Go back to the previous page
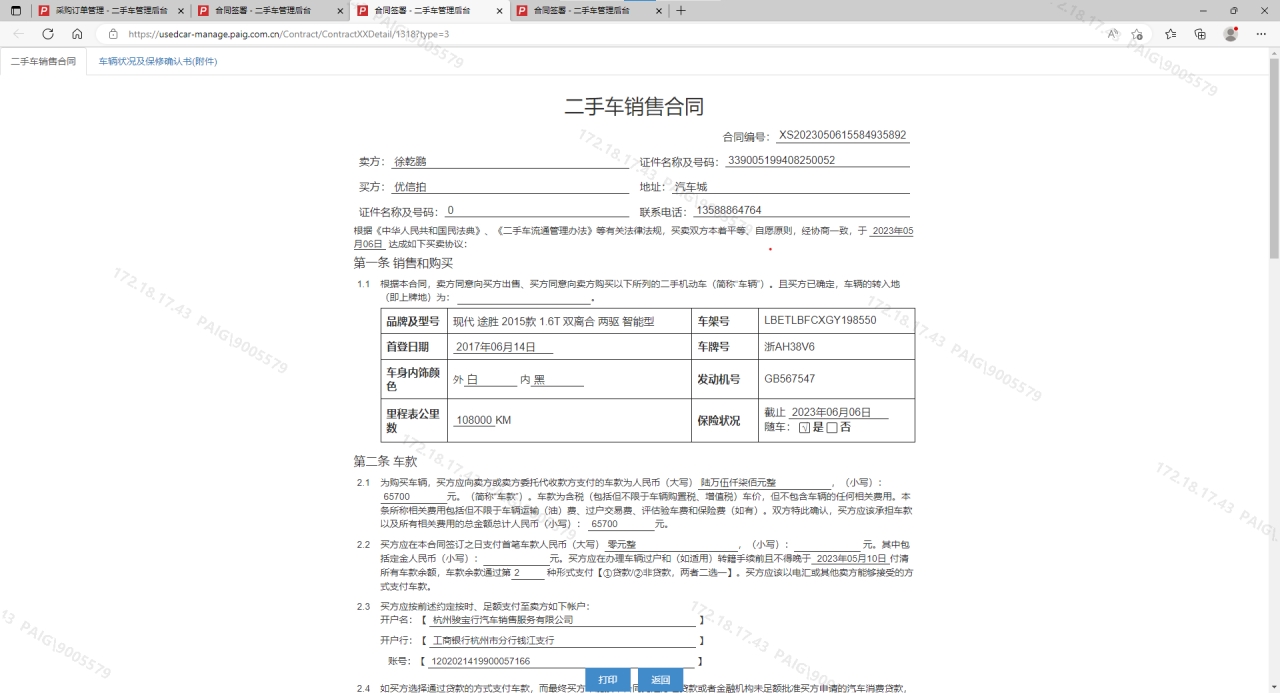Screen dimensions: 1280x693 [x=18, y=33]
